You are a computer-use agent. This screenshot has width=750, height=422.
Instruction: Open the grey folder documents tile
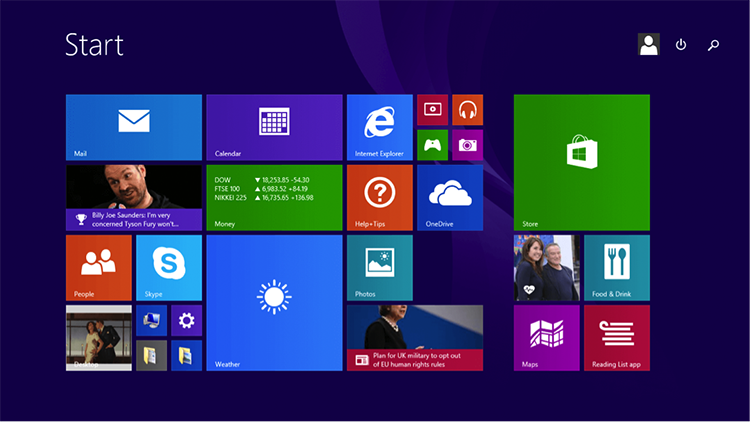click(x=152, y=355)
